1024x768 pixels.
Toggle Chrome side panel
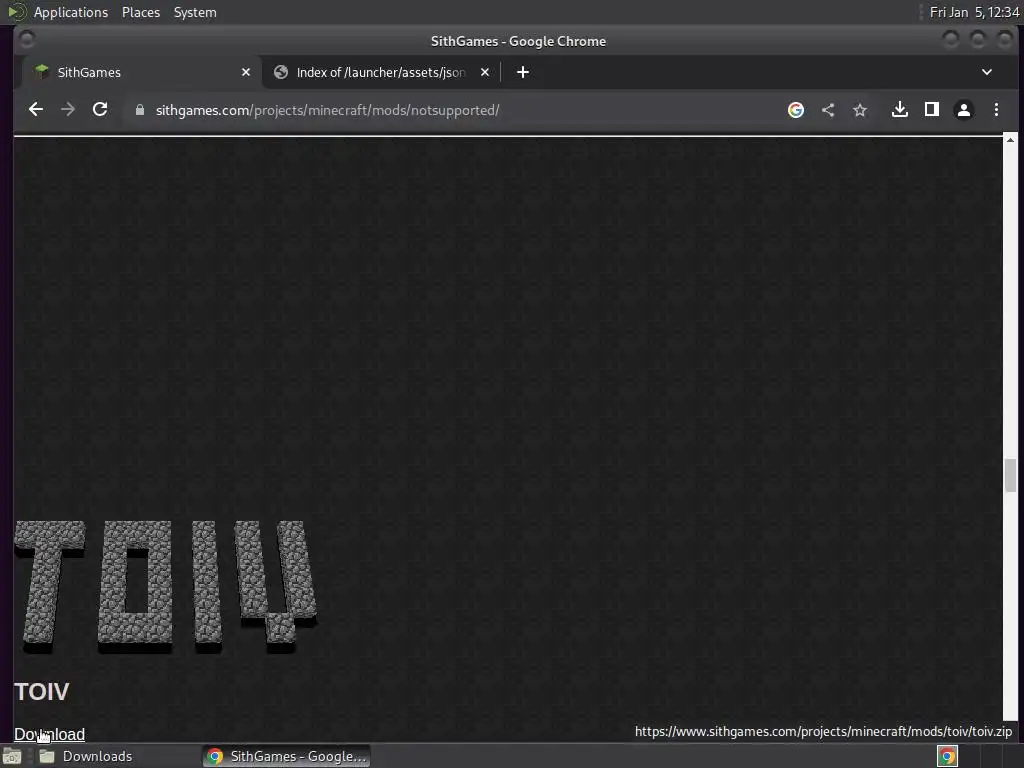[x=932, y=110]
